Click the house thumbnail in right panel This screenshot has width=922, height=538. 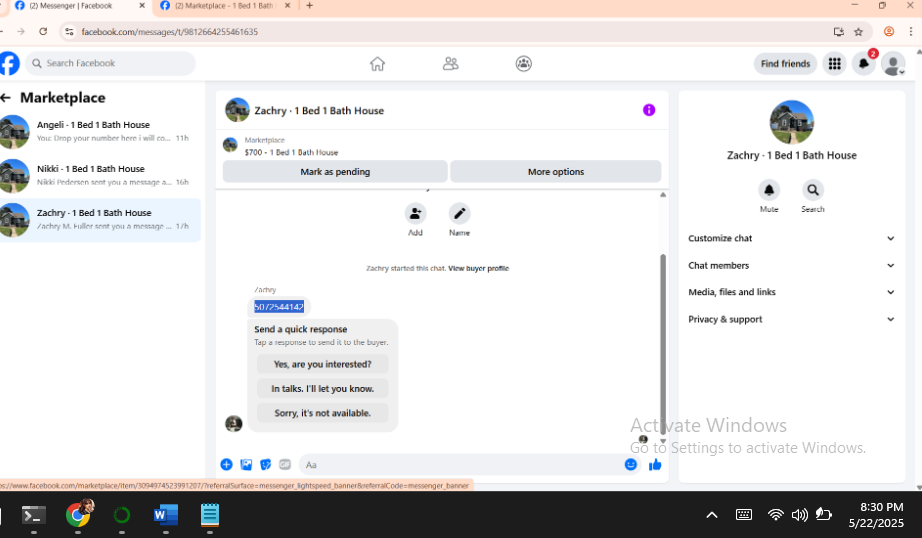(791, 122)
